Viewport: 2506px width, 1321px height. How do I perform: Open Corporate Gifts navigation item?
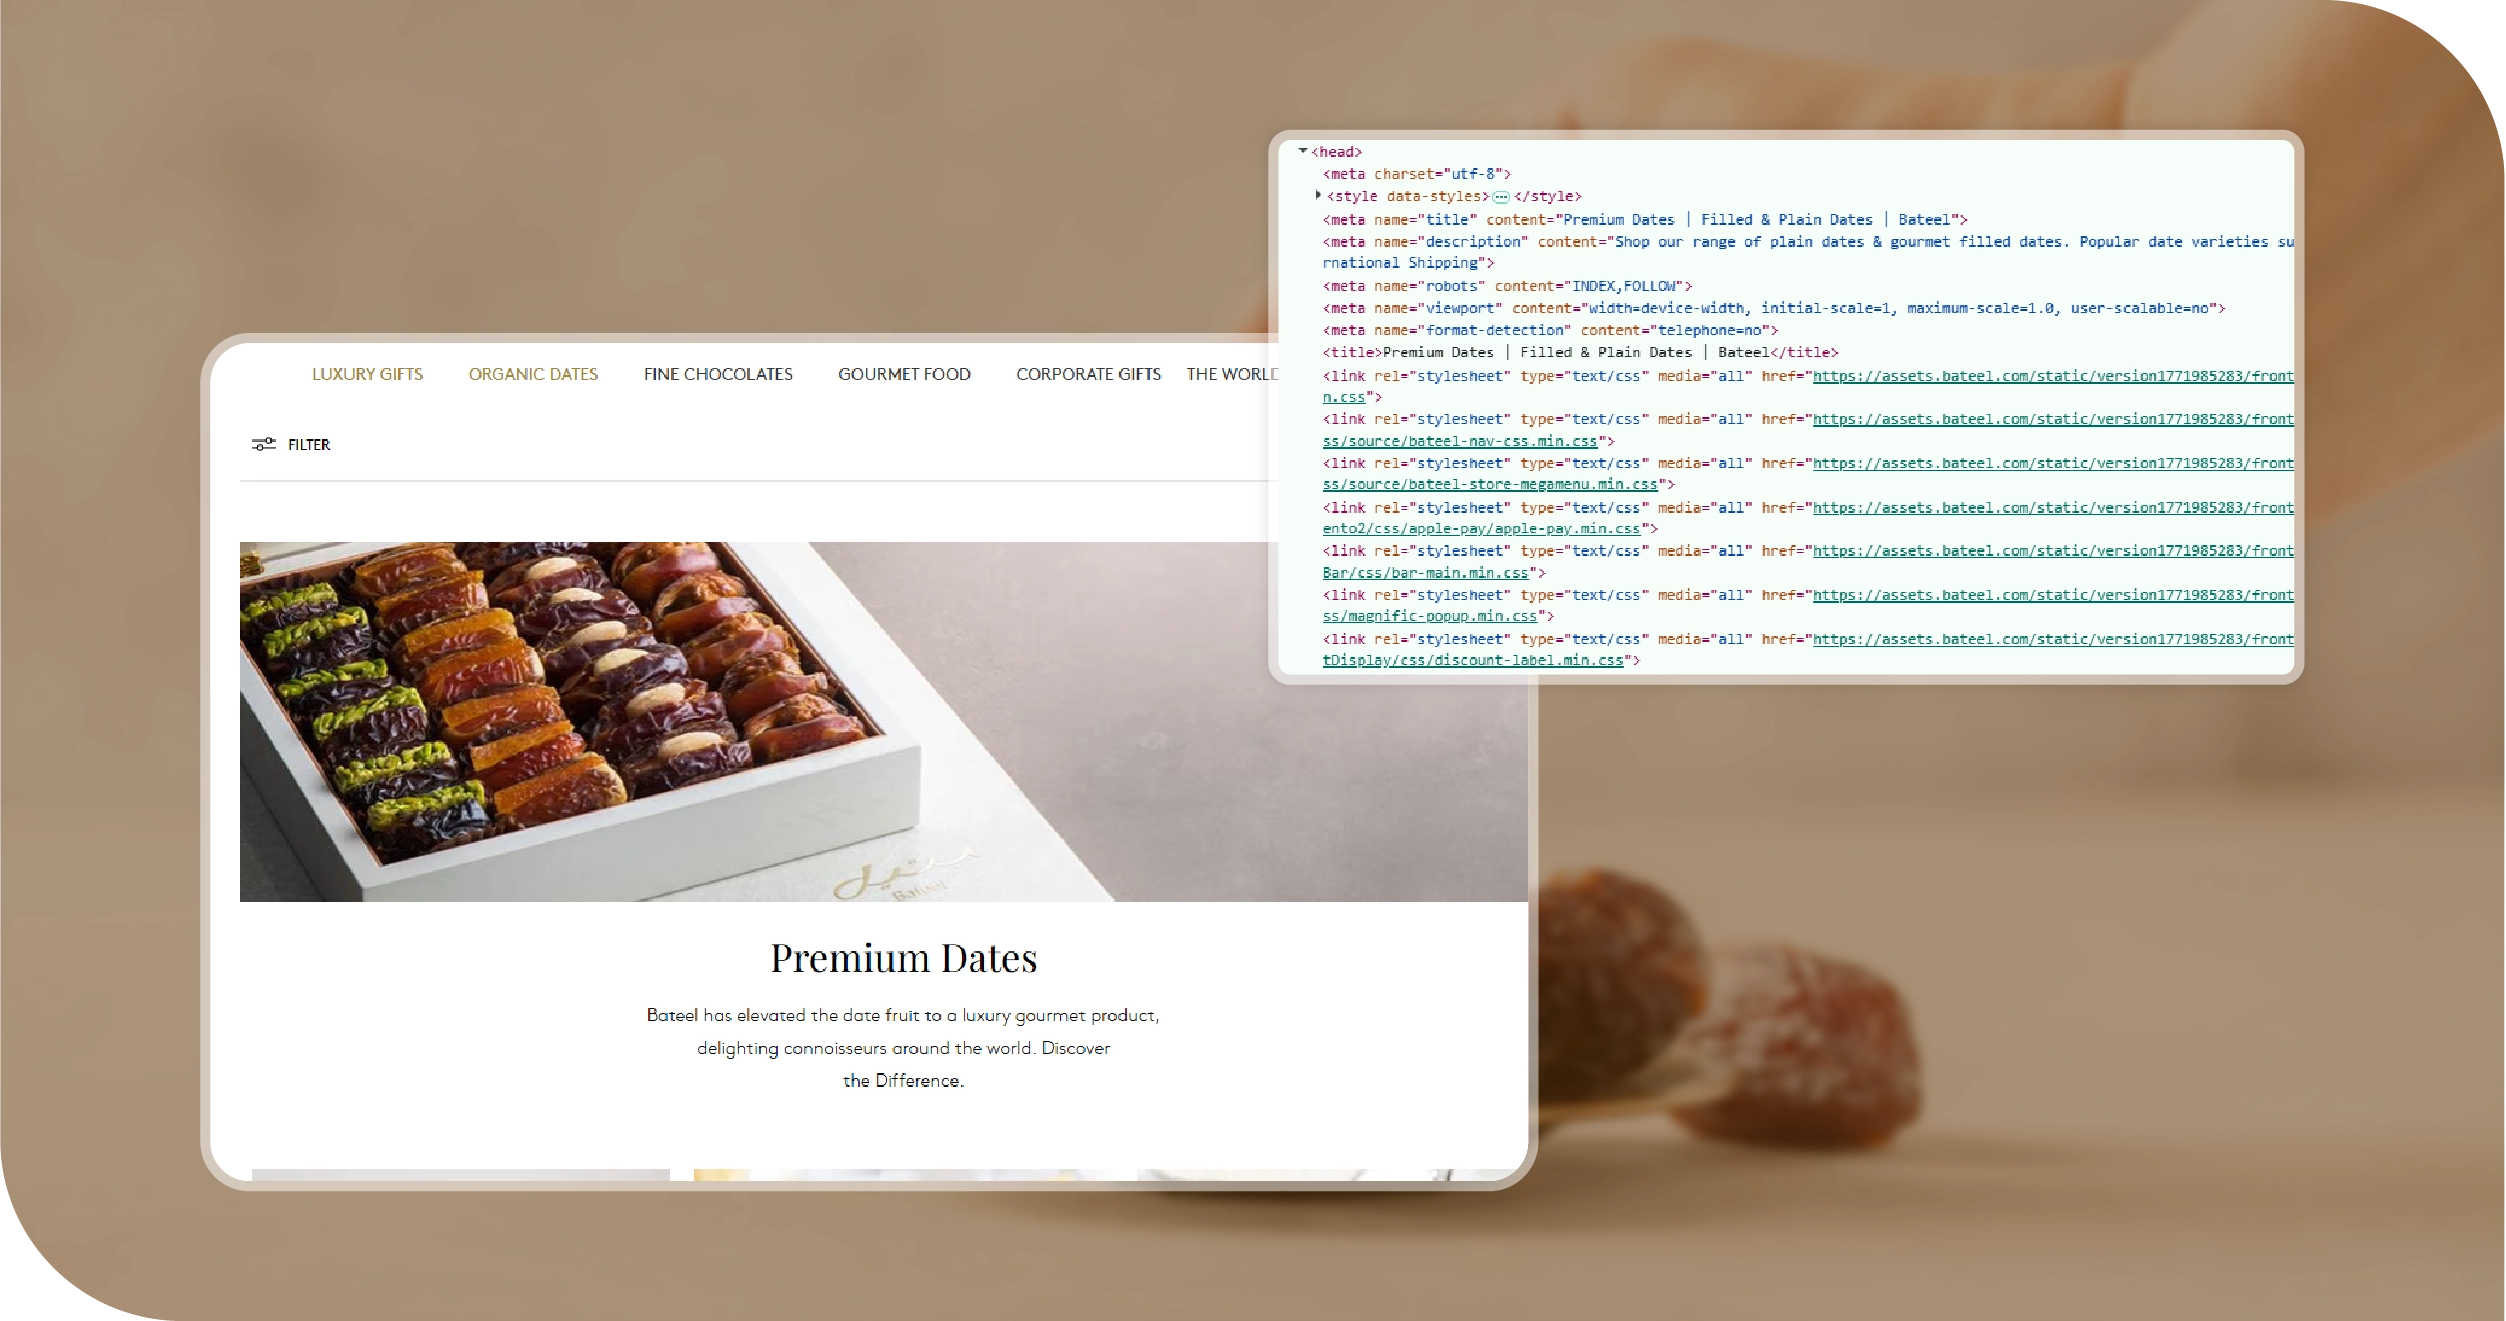(1088, 374)
